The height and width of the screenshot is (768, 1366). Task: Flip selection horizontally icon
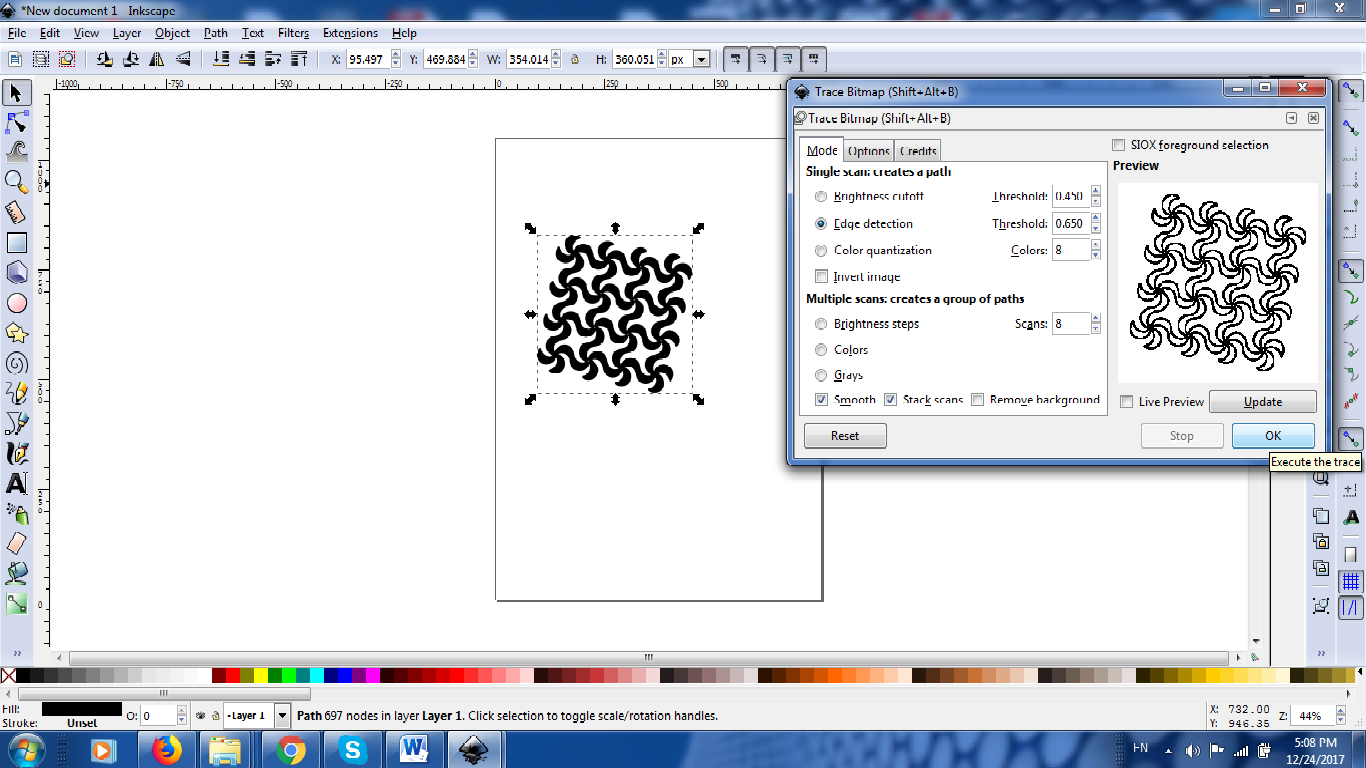[156, 59]
